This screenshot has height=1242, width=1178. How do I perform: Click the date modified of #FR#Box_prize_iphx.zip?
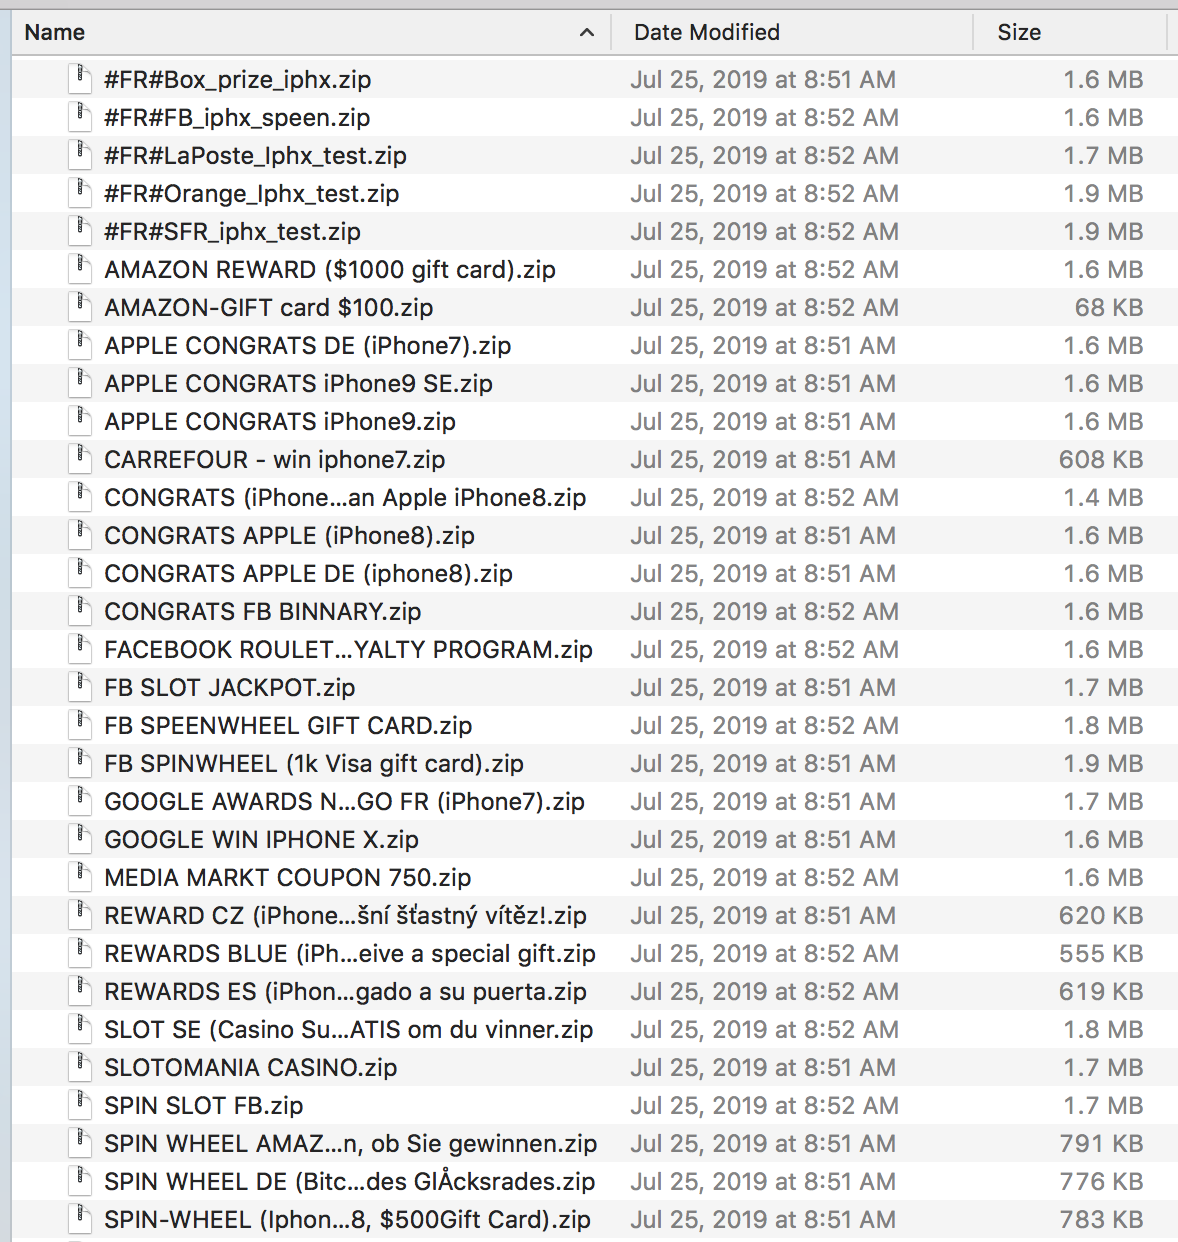click(763, 79)
